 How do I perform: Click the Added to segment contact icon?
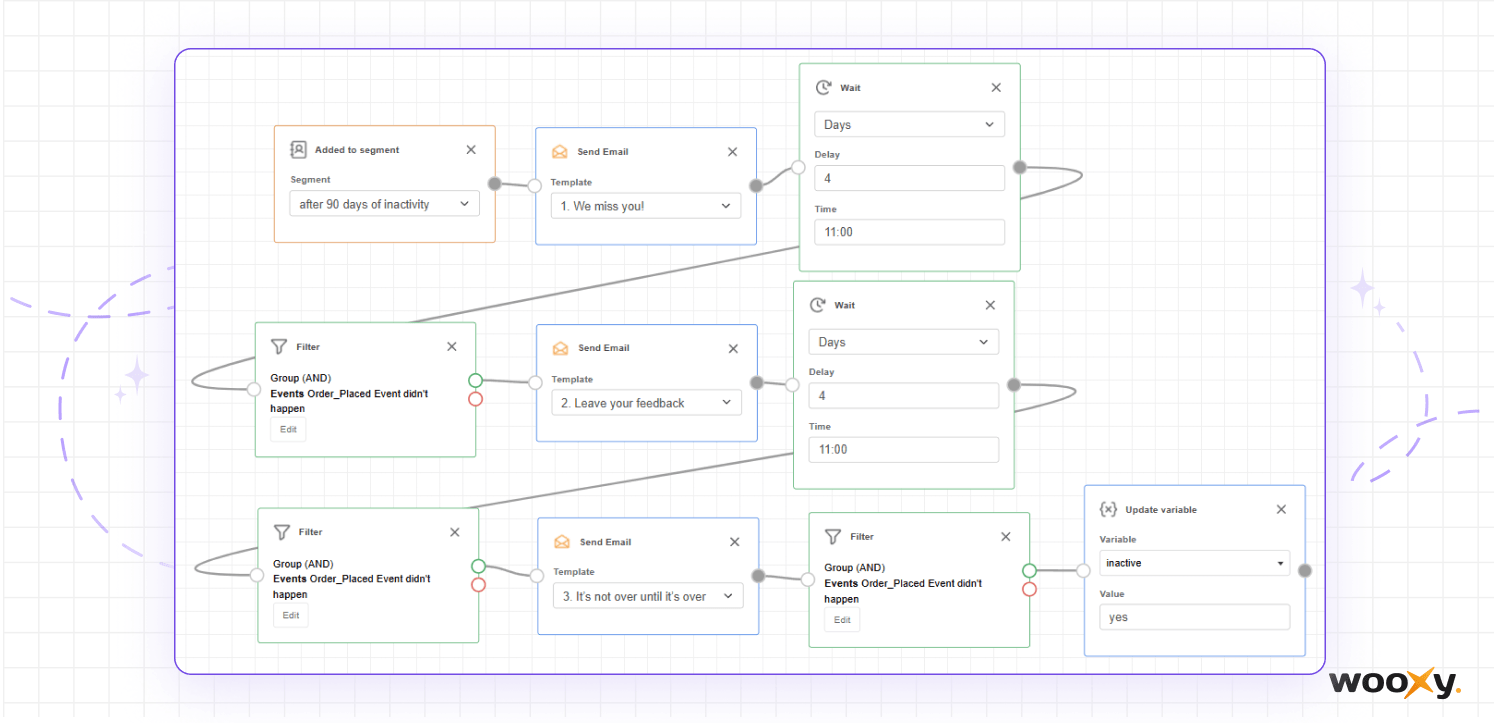298,150
